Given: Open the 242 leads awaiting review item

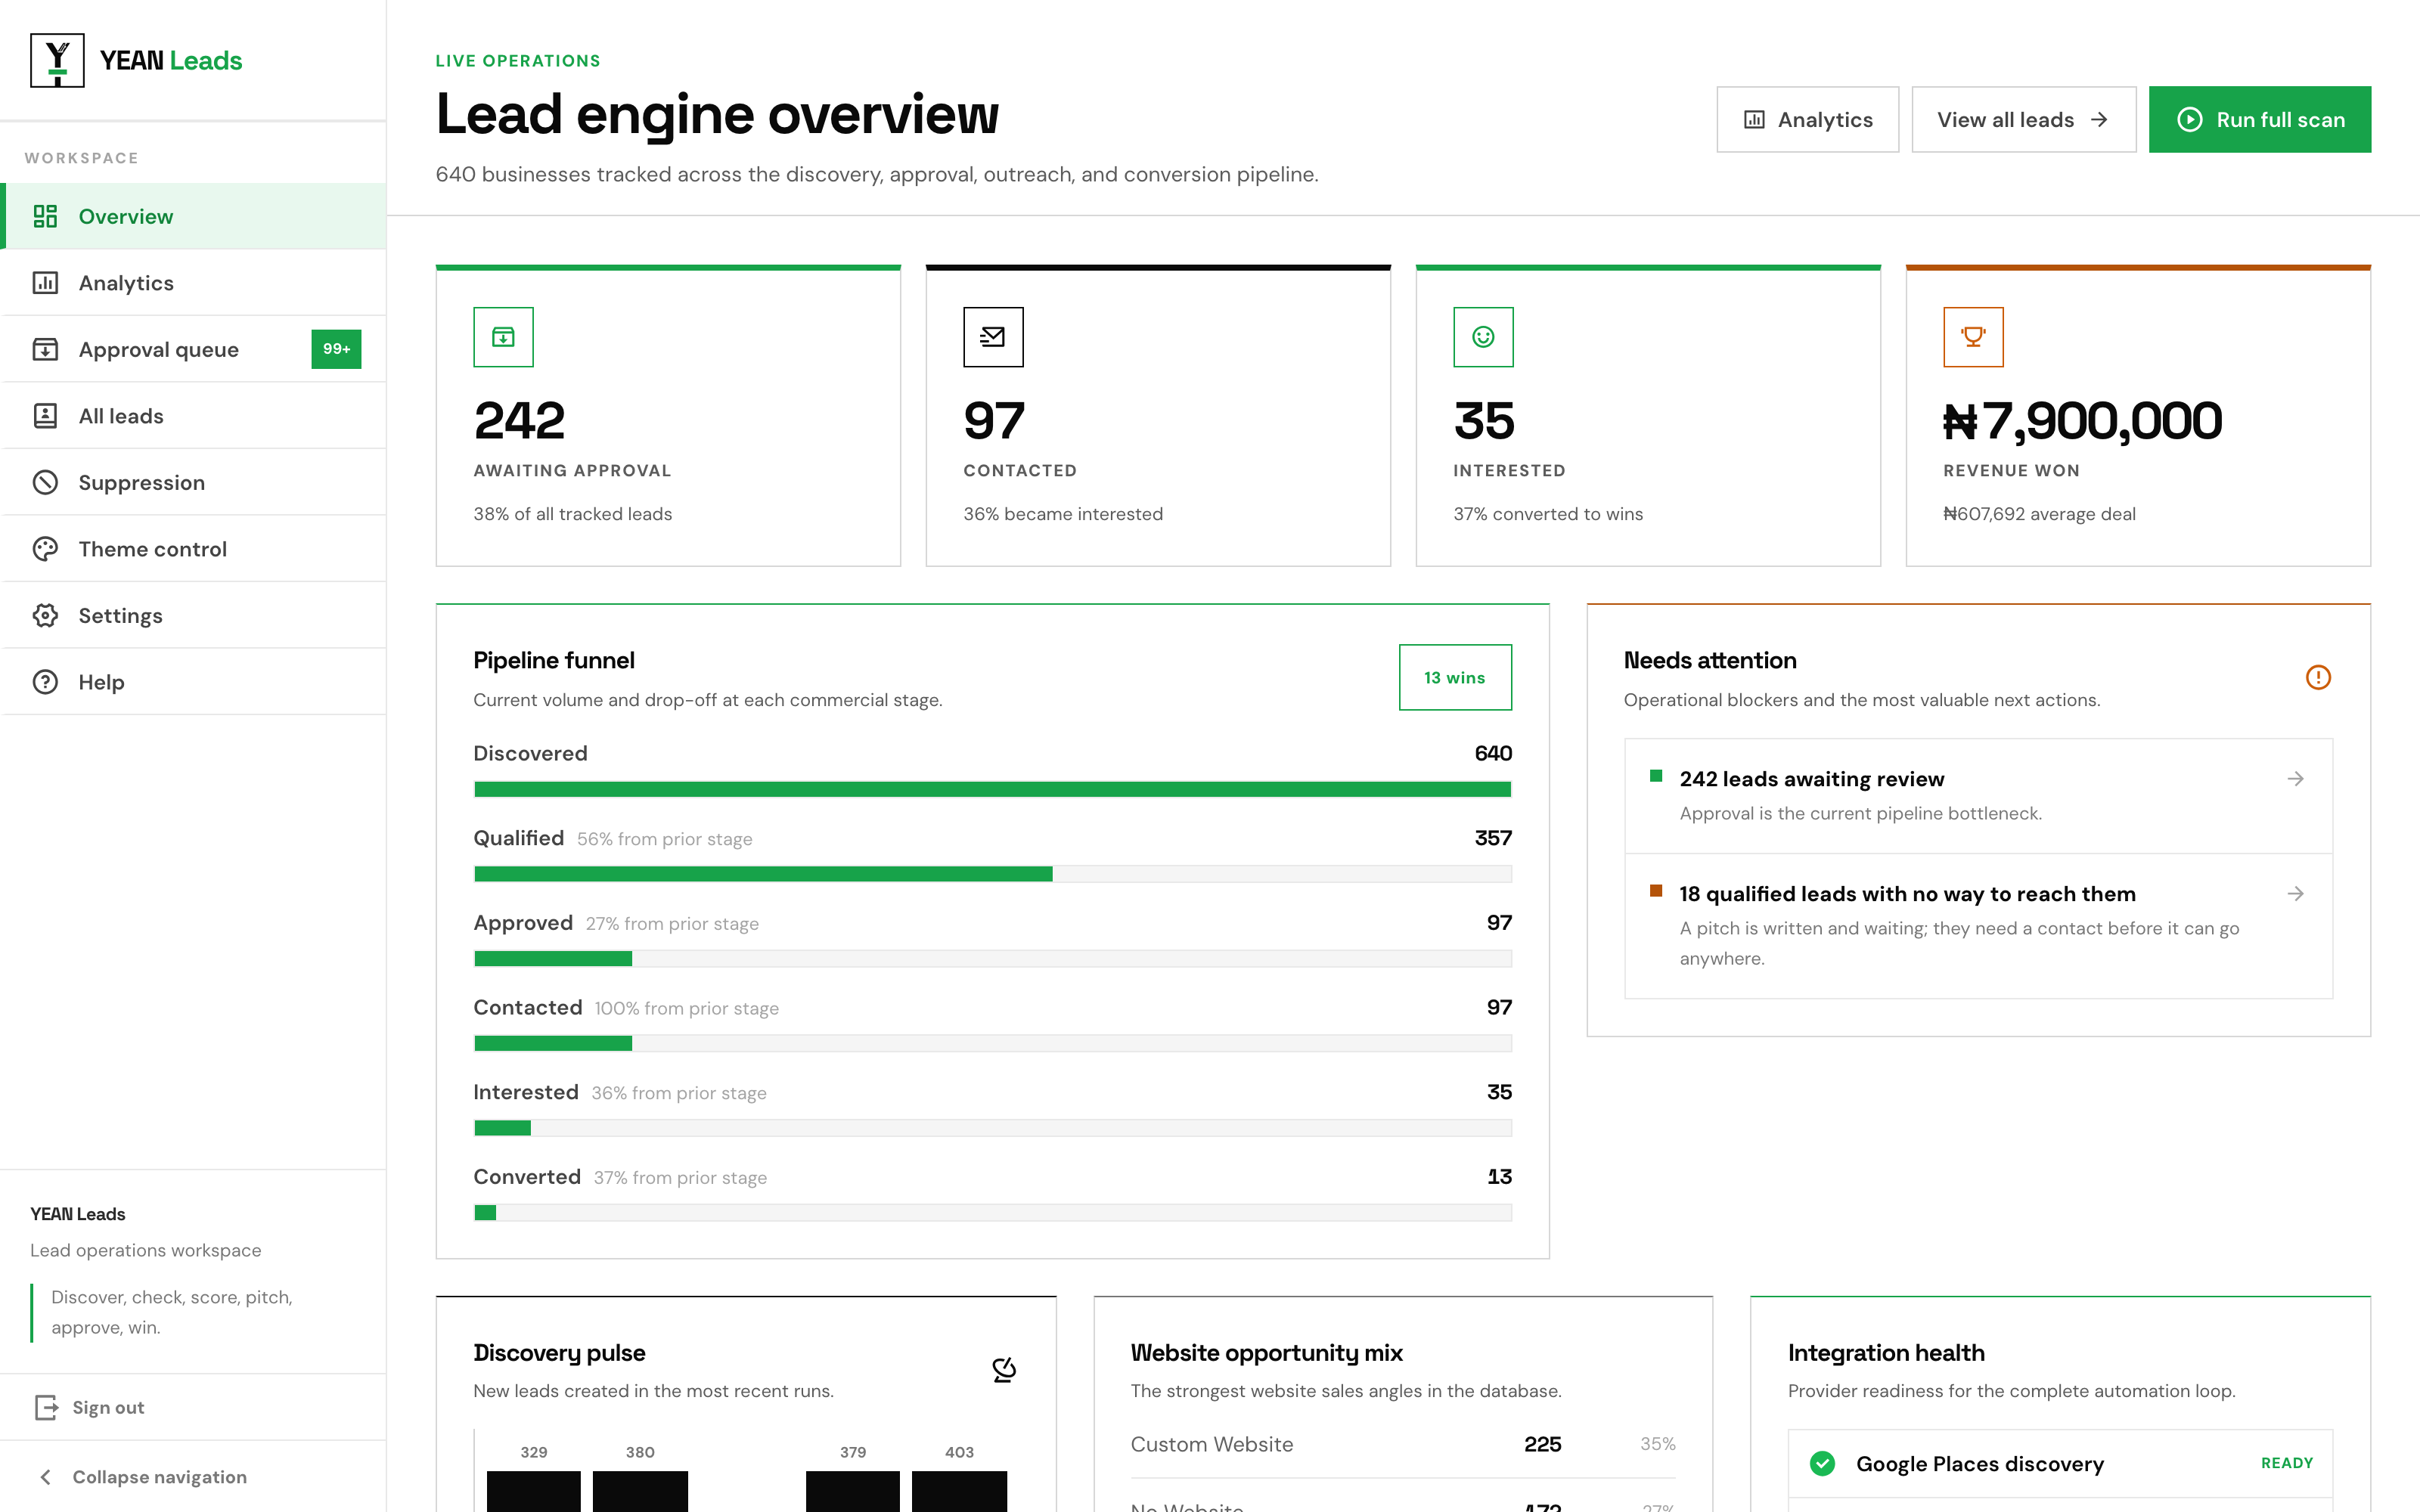Looking at the screenshot, I should pos(1978,796).
